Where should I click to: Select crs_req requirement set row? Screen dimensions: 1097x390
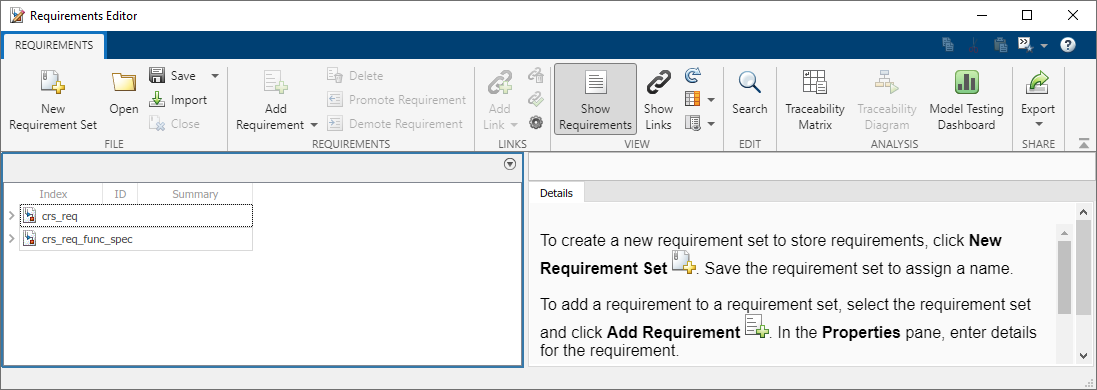136,216
